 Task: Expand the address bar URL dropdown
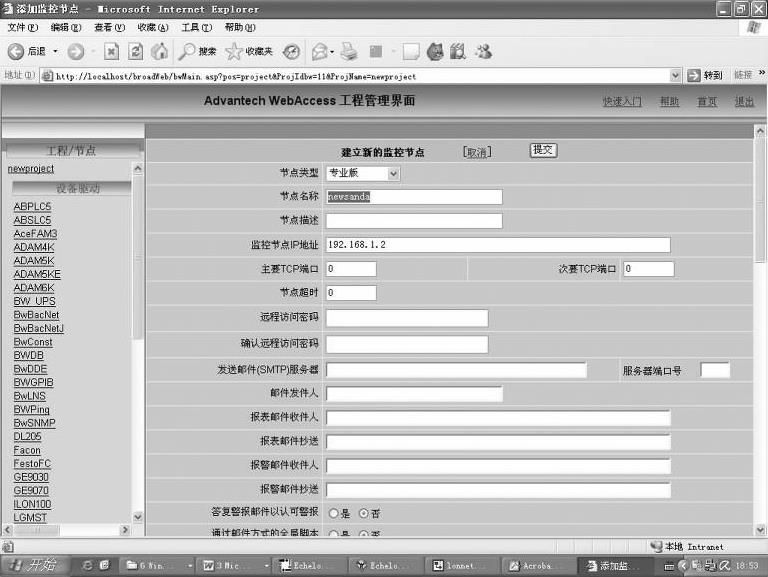tap(676, 75)
